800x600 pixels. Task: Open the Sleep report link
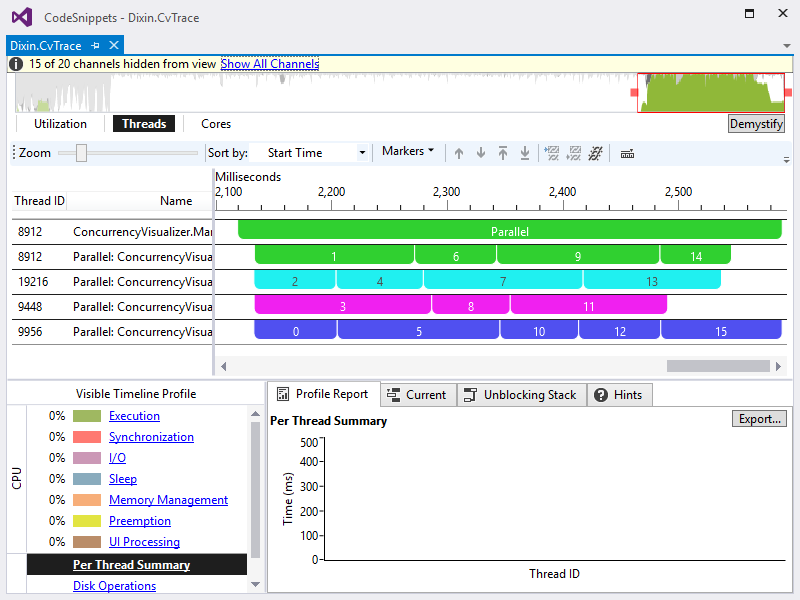[x=123, y=479]
